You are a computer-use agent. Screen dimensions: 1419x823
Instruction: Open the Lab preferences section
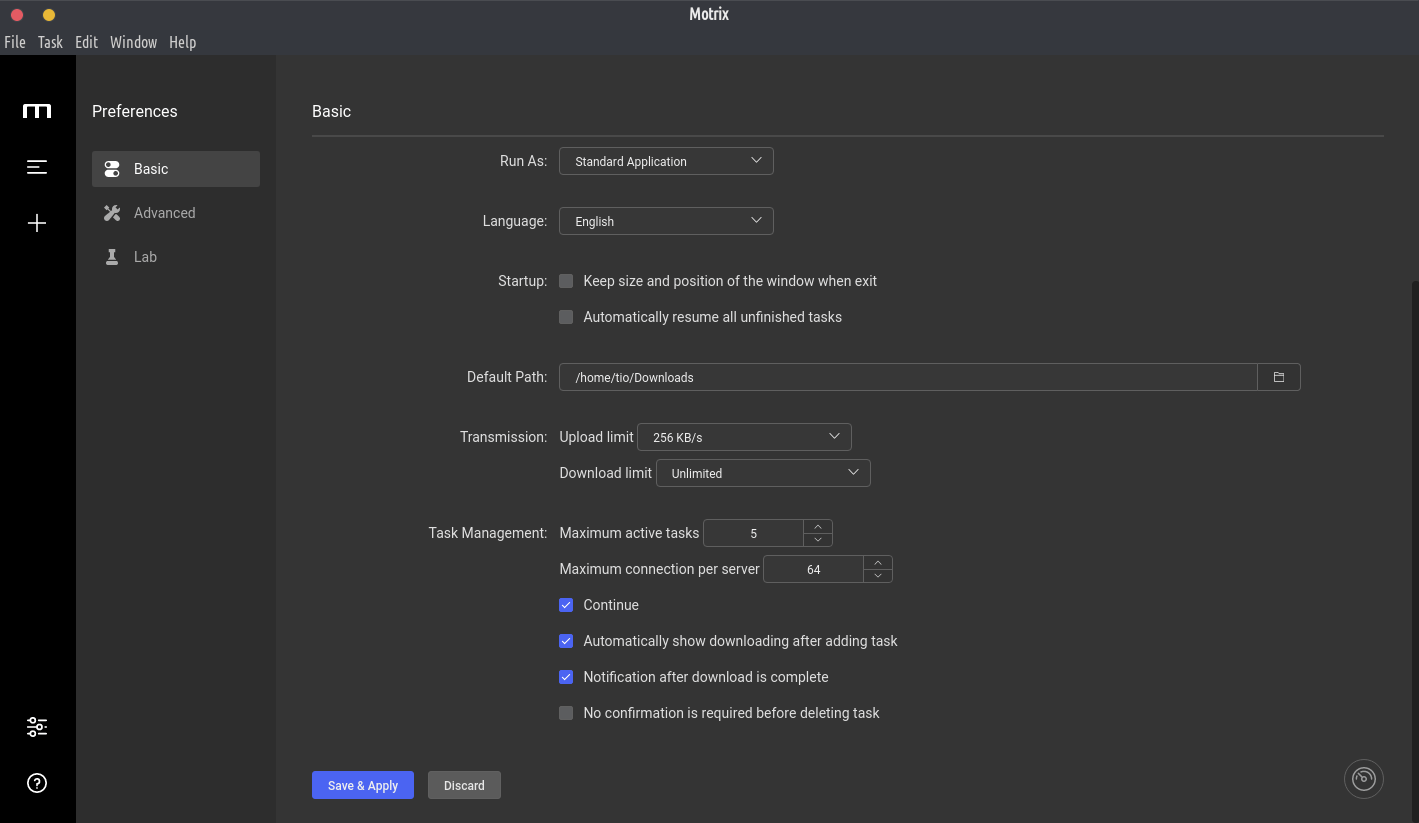[x=145, y=257]
